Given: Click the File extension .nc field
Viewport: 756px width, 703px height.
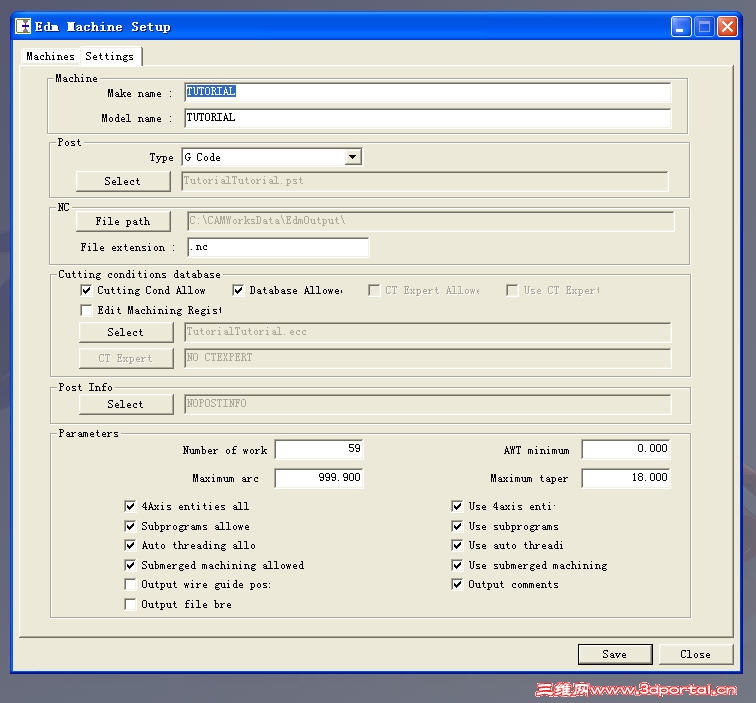Looking at the screenshot, I should 278,247.
